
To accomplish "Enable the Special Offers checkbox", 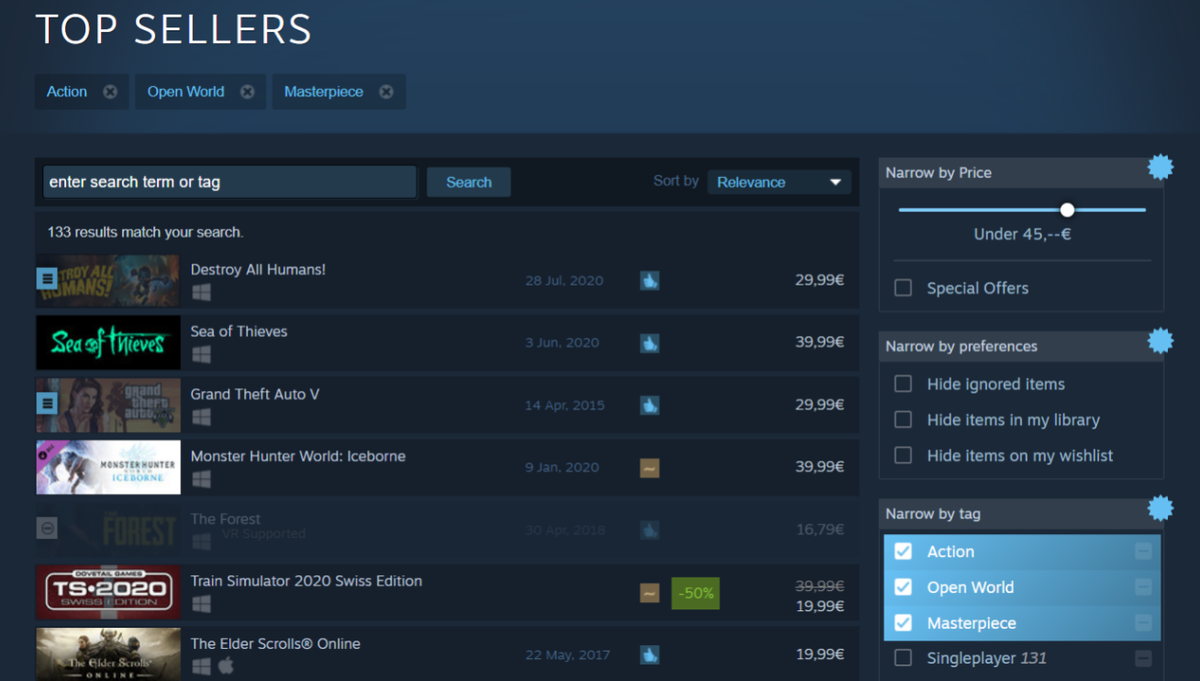I will pos(903,288).
